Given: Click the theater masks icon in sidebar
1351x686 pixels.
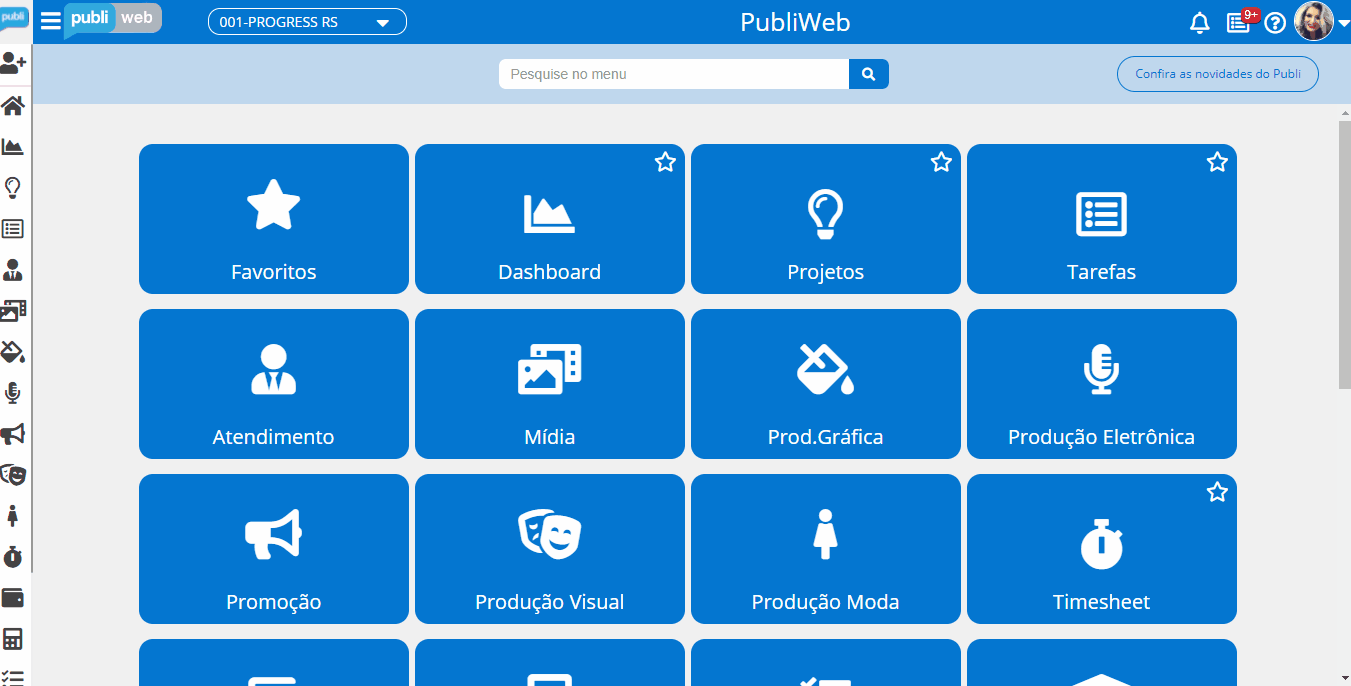Looking at the screenshot, I should click(x=13, y=475).
